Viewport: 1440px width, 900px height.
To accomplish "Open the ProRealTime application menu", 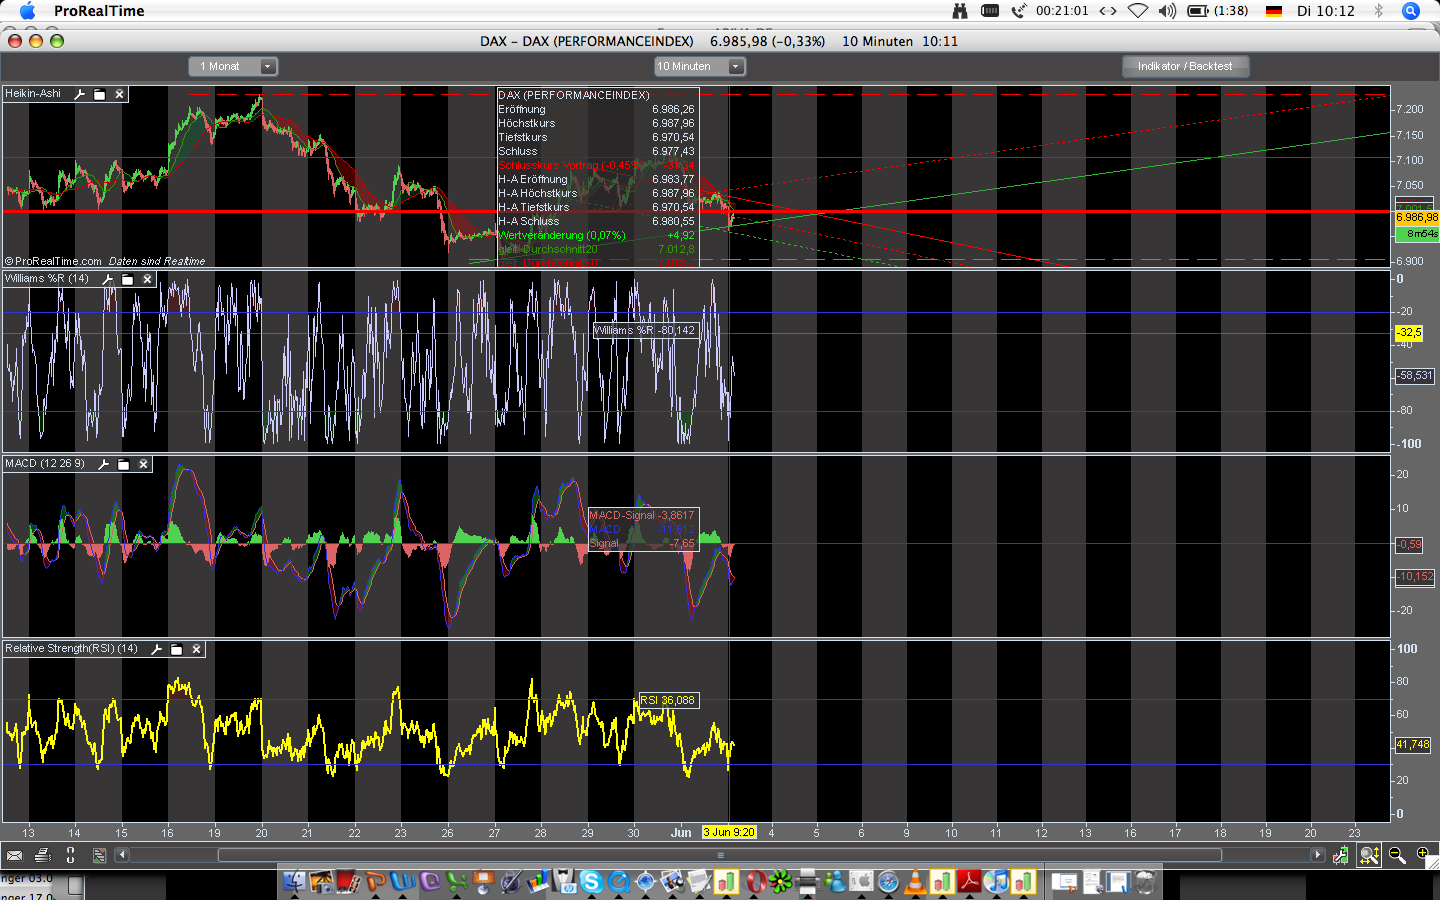I will pos(99,11).
